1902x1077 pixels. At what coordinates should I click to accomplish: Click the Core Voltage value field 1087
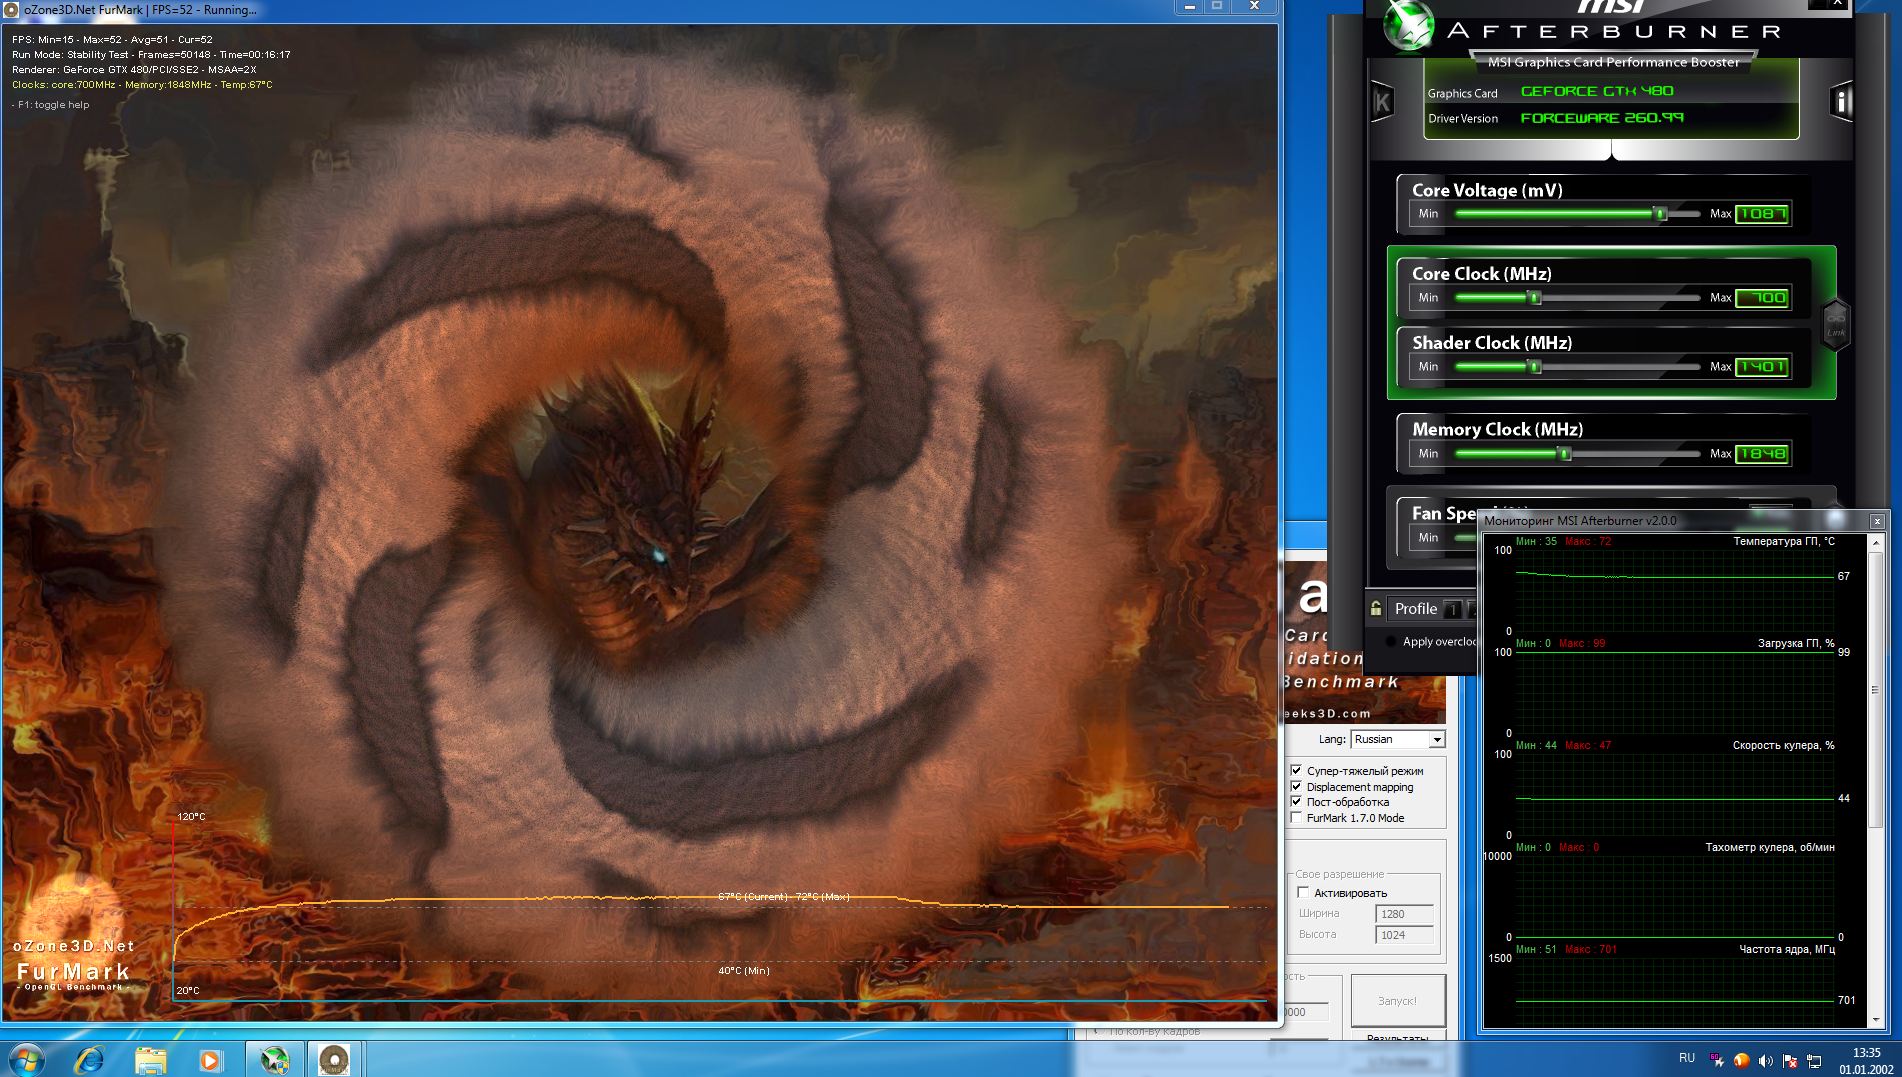point(1762,214)
